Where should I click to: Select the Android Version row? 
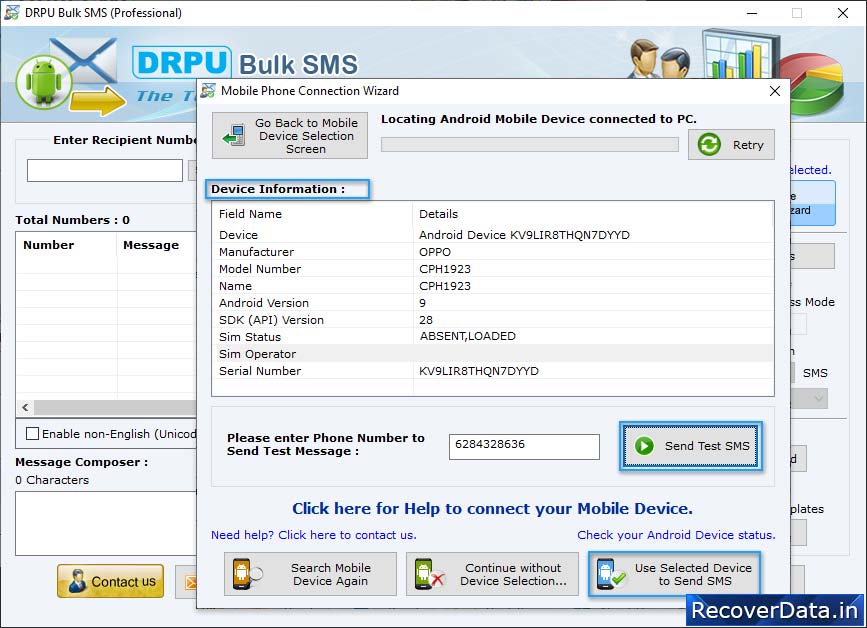click(x=492, y=303)
